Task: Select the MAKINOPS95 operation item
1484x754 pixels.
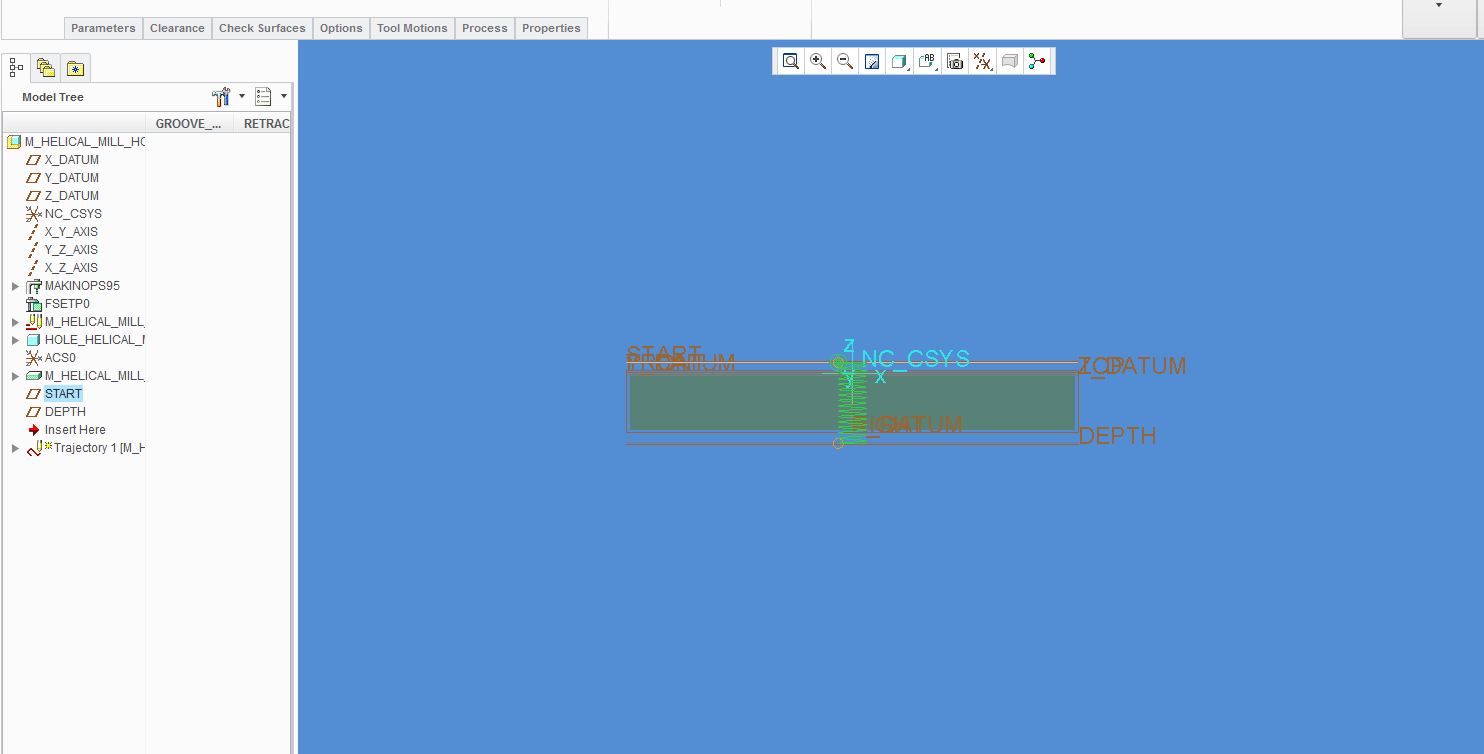Action: click(82, 286)
